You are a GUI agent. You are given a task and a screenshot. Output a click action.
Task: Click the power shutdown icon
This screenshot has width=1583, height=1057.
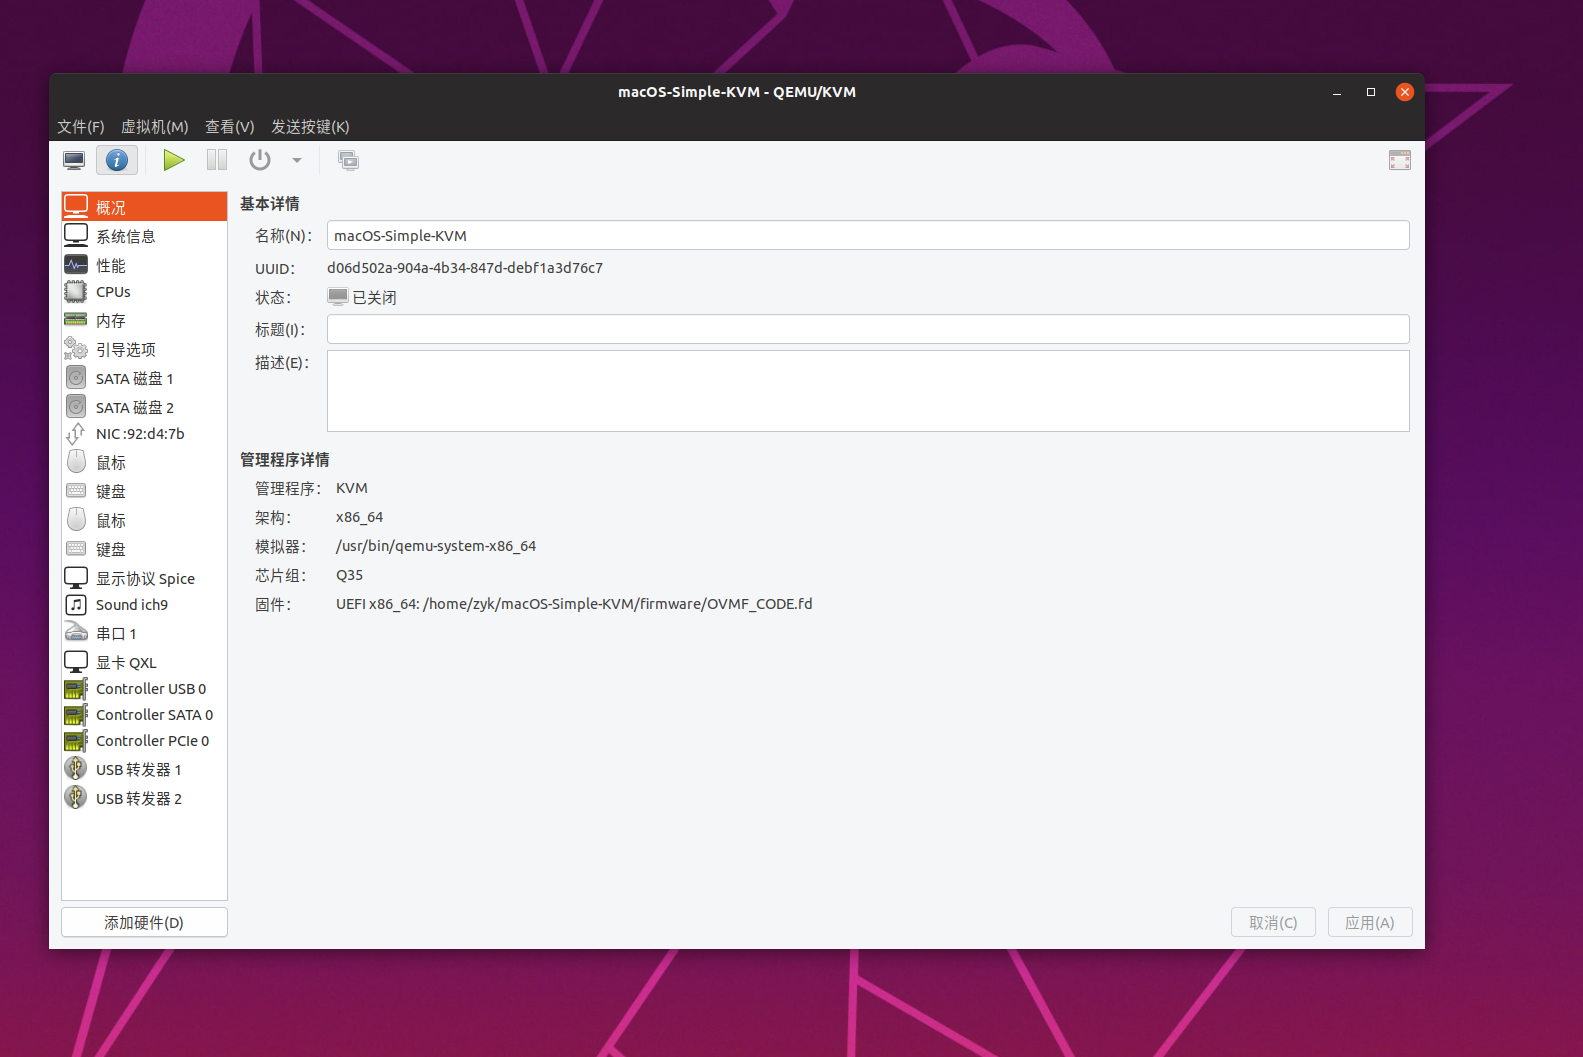260,160
